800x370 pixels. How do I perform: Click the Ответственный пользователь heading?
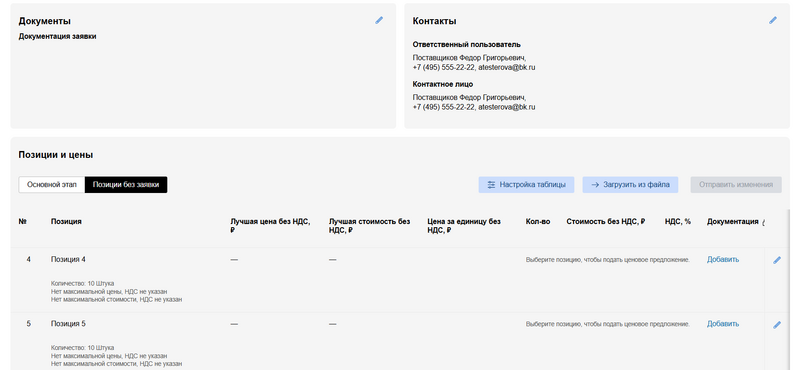tap(467, 44)
